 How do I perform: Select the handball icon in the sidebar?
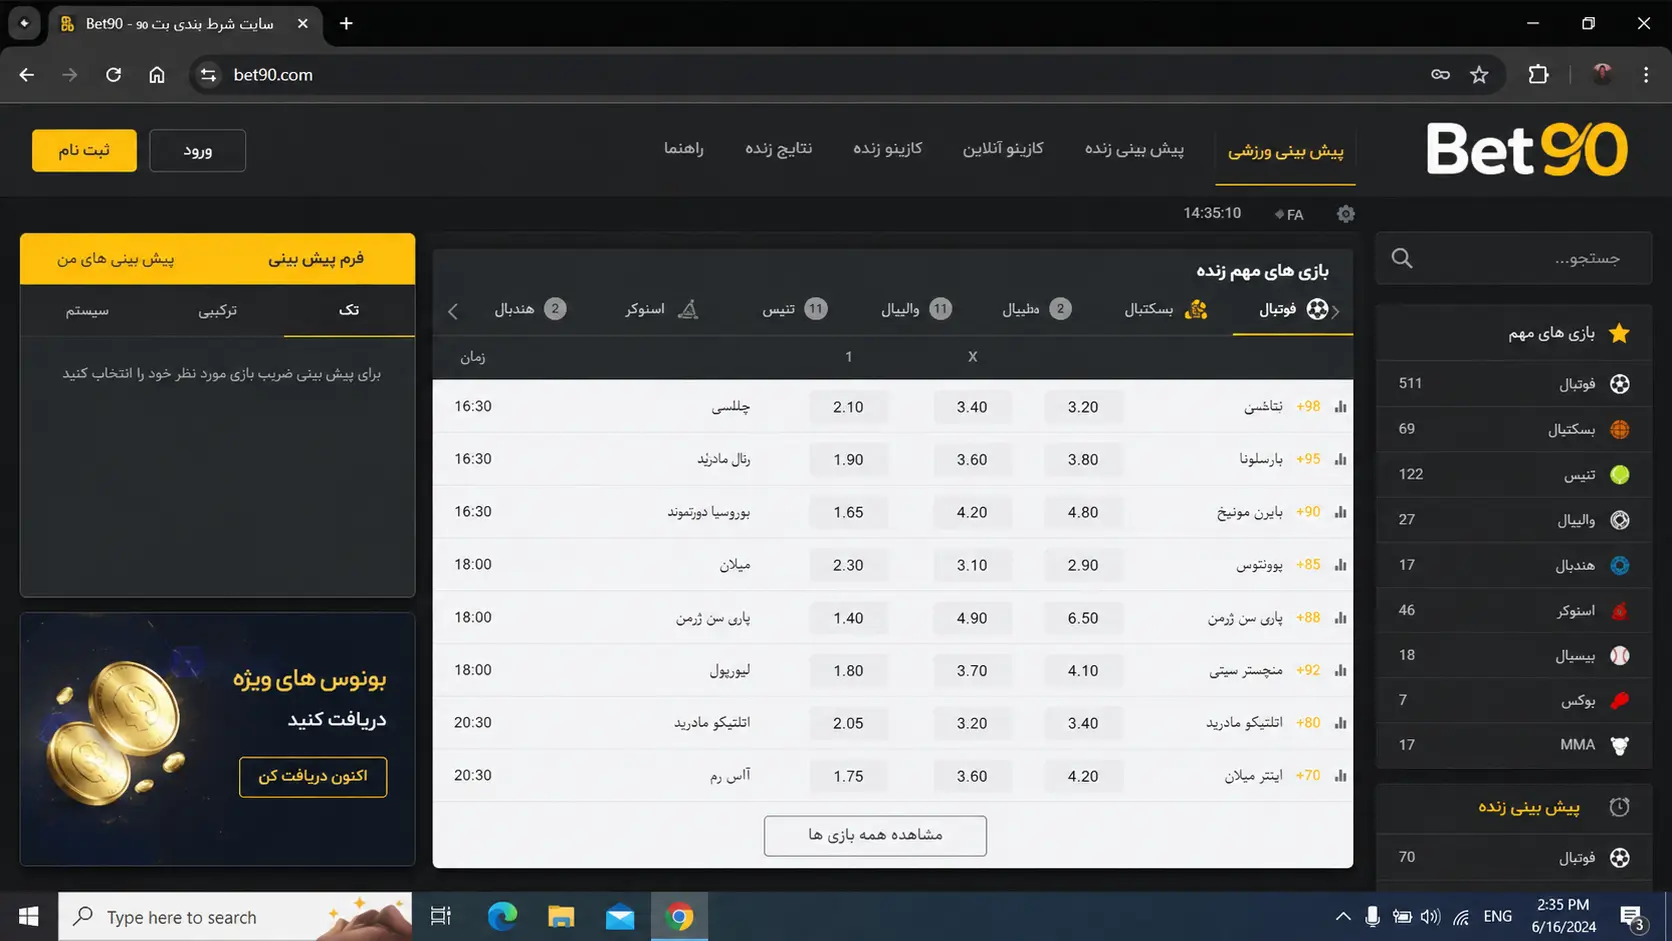click(x=1620, y=565)
